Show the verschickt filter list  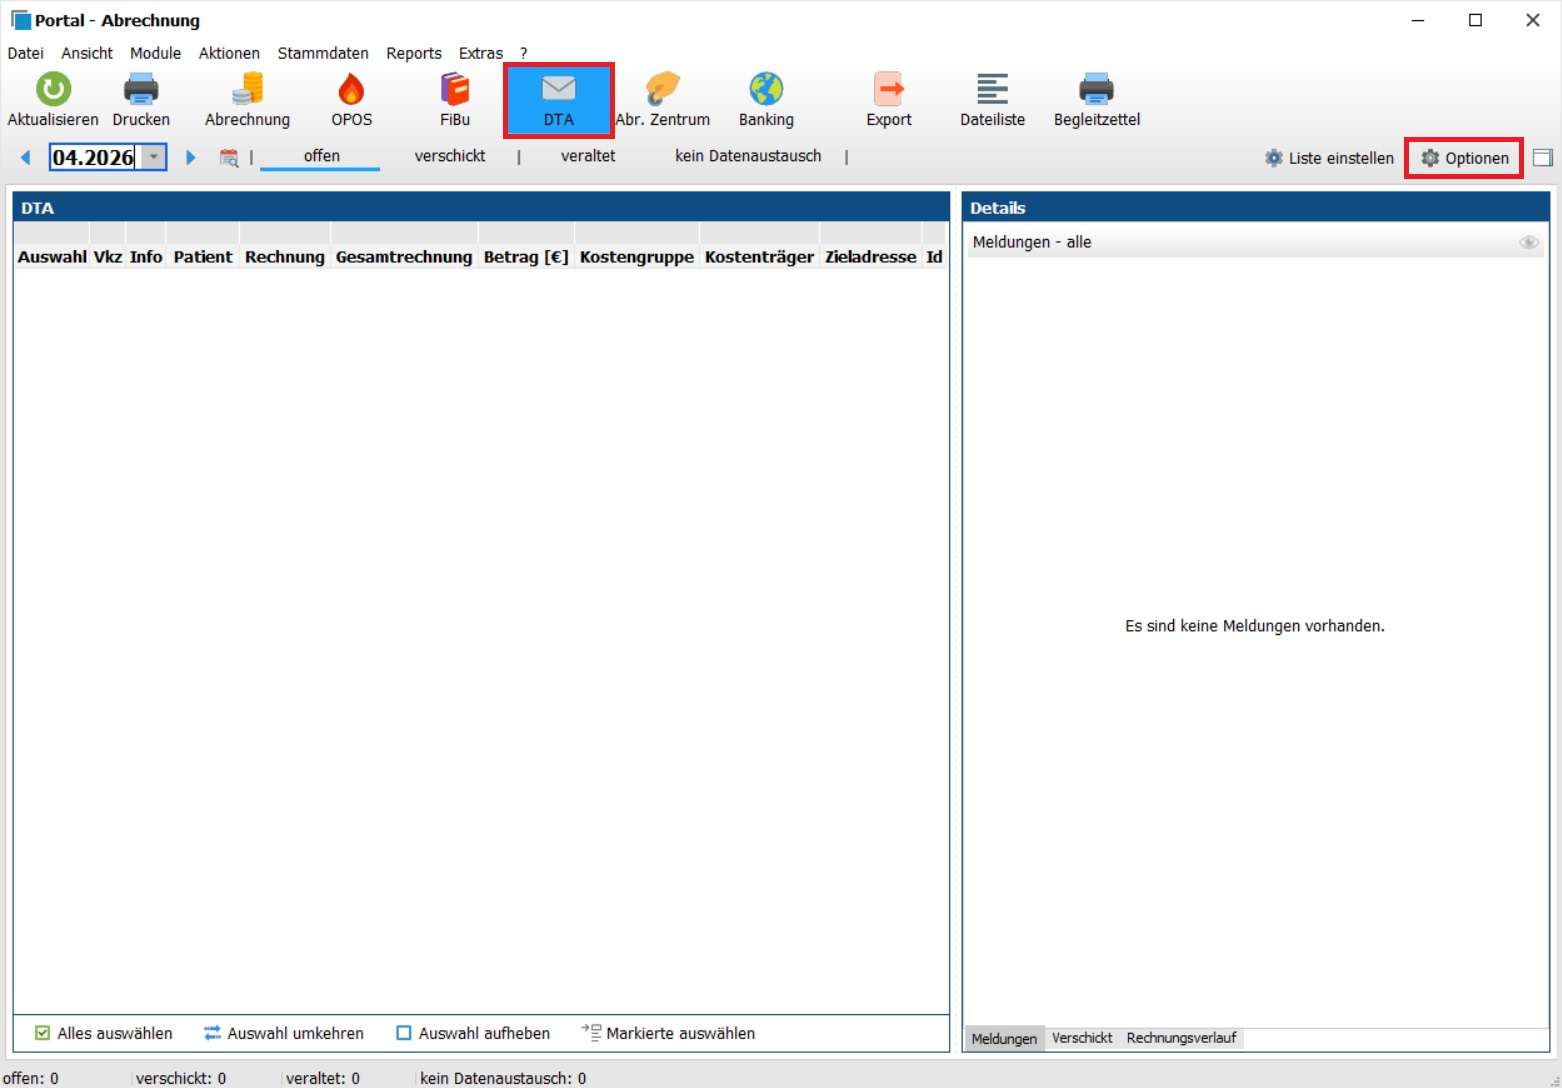pos(449,156)
